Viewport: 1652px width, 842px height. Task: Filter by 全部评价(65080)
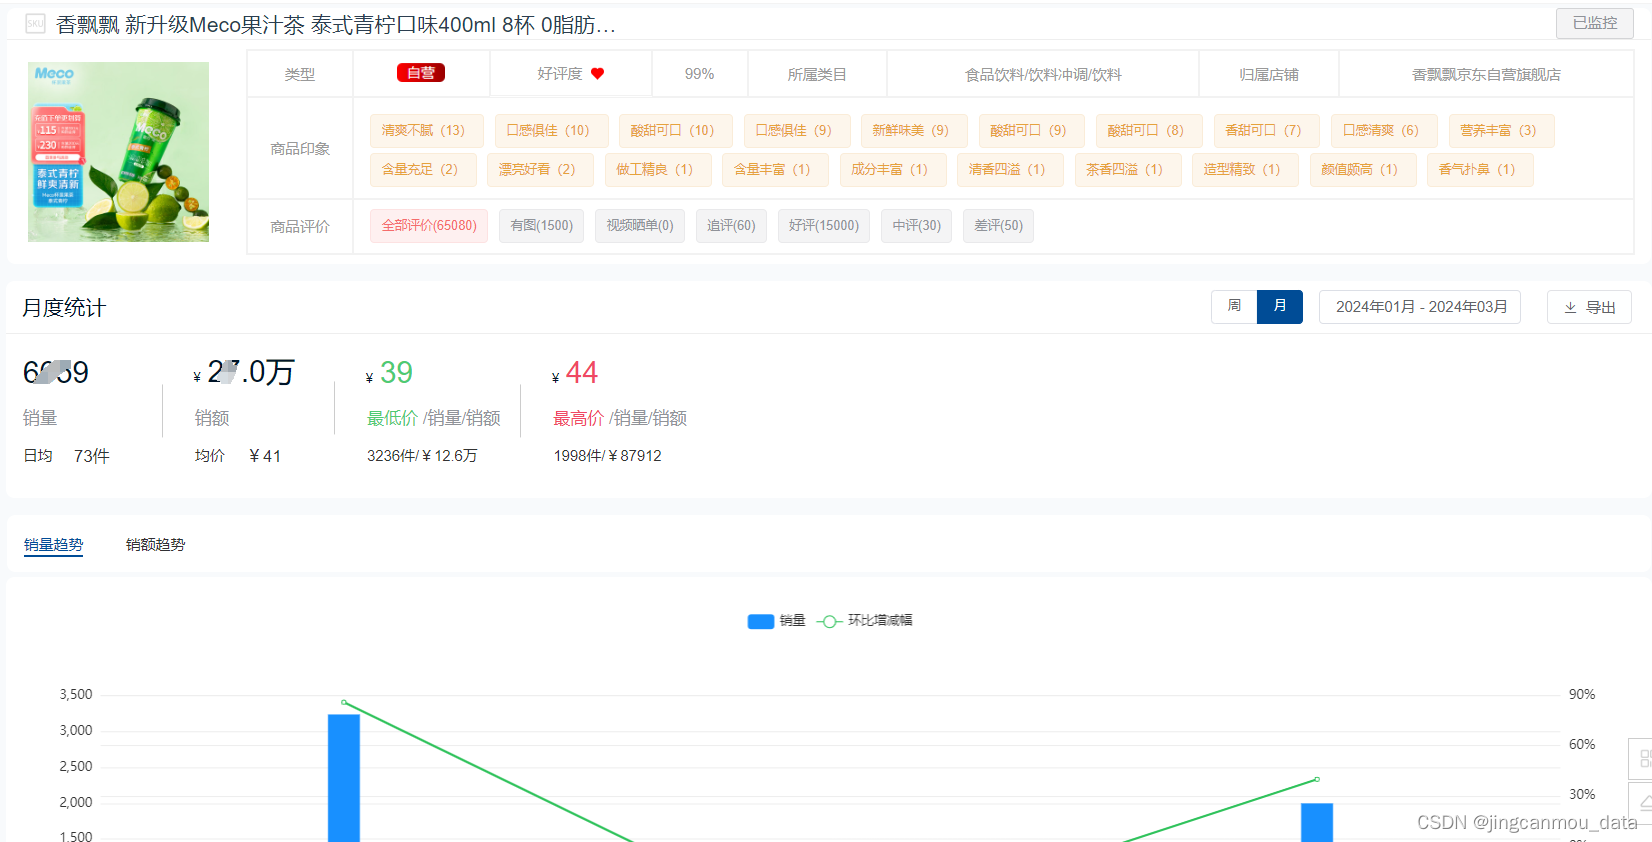pyautogui.click(x=429, y=226)
